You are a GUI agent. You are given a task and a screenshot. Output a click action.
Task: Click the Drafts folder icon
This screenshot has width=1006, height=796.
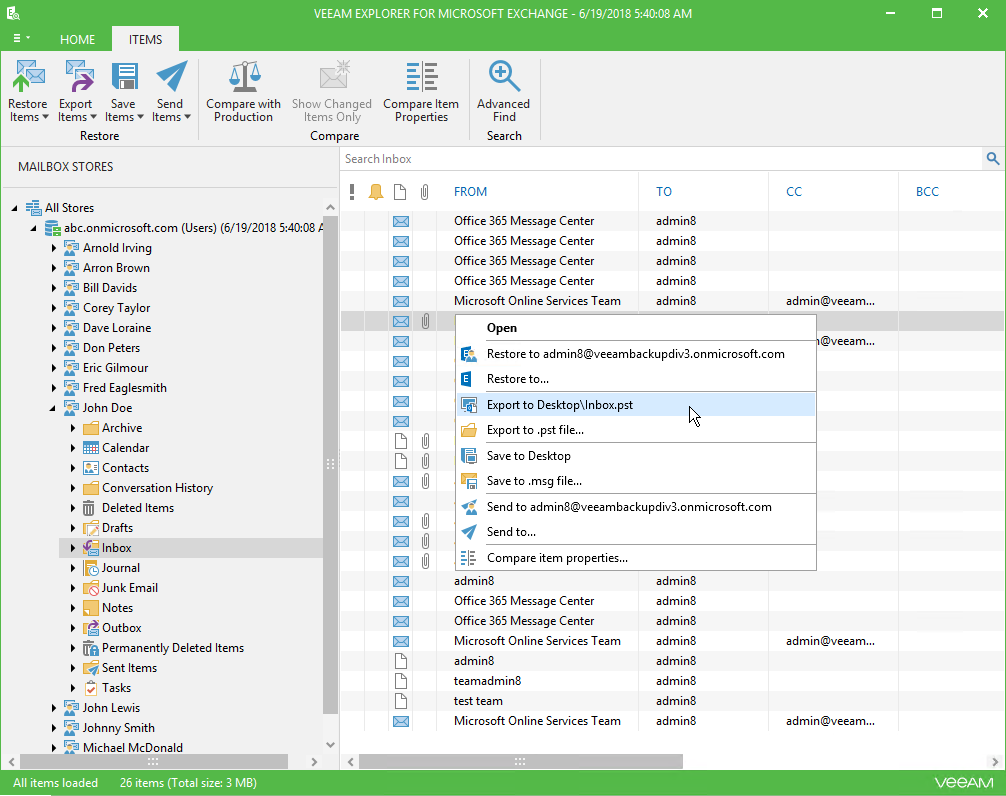[90, 528]
